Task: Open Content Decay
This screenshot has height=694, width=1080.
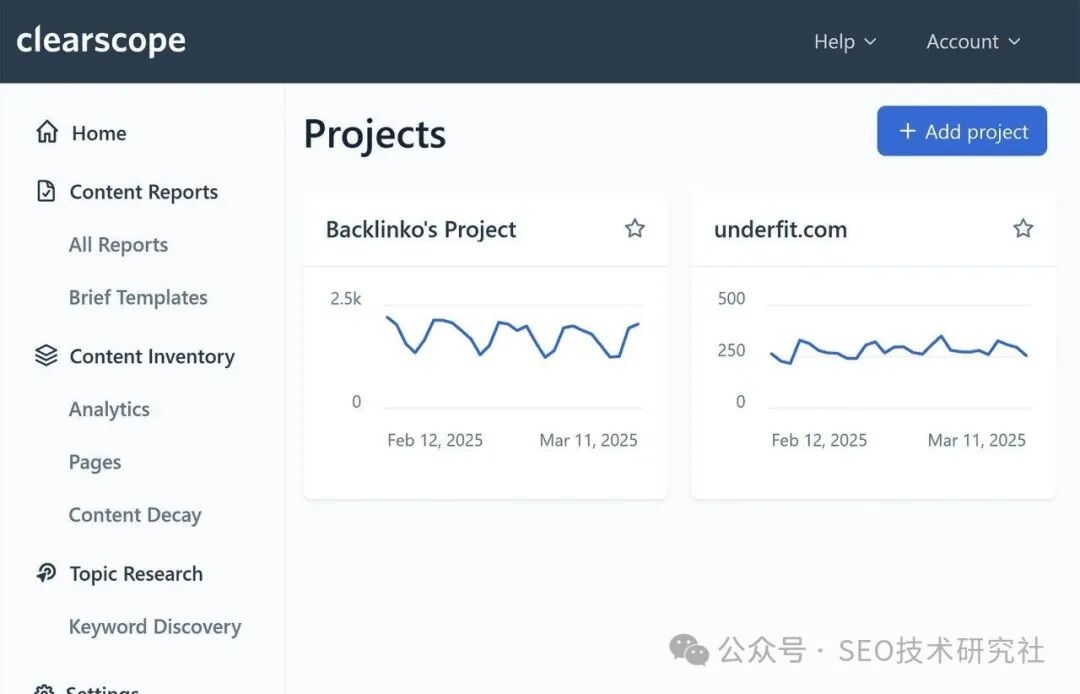Action: tap(135, 515)
